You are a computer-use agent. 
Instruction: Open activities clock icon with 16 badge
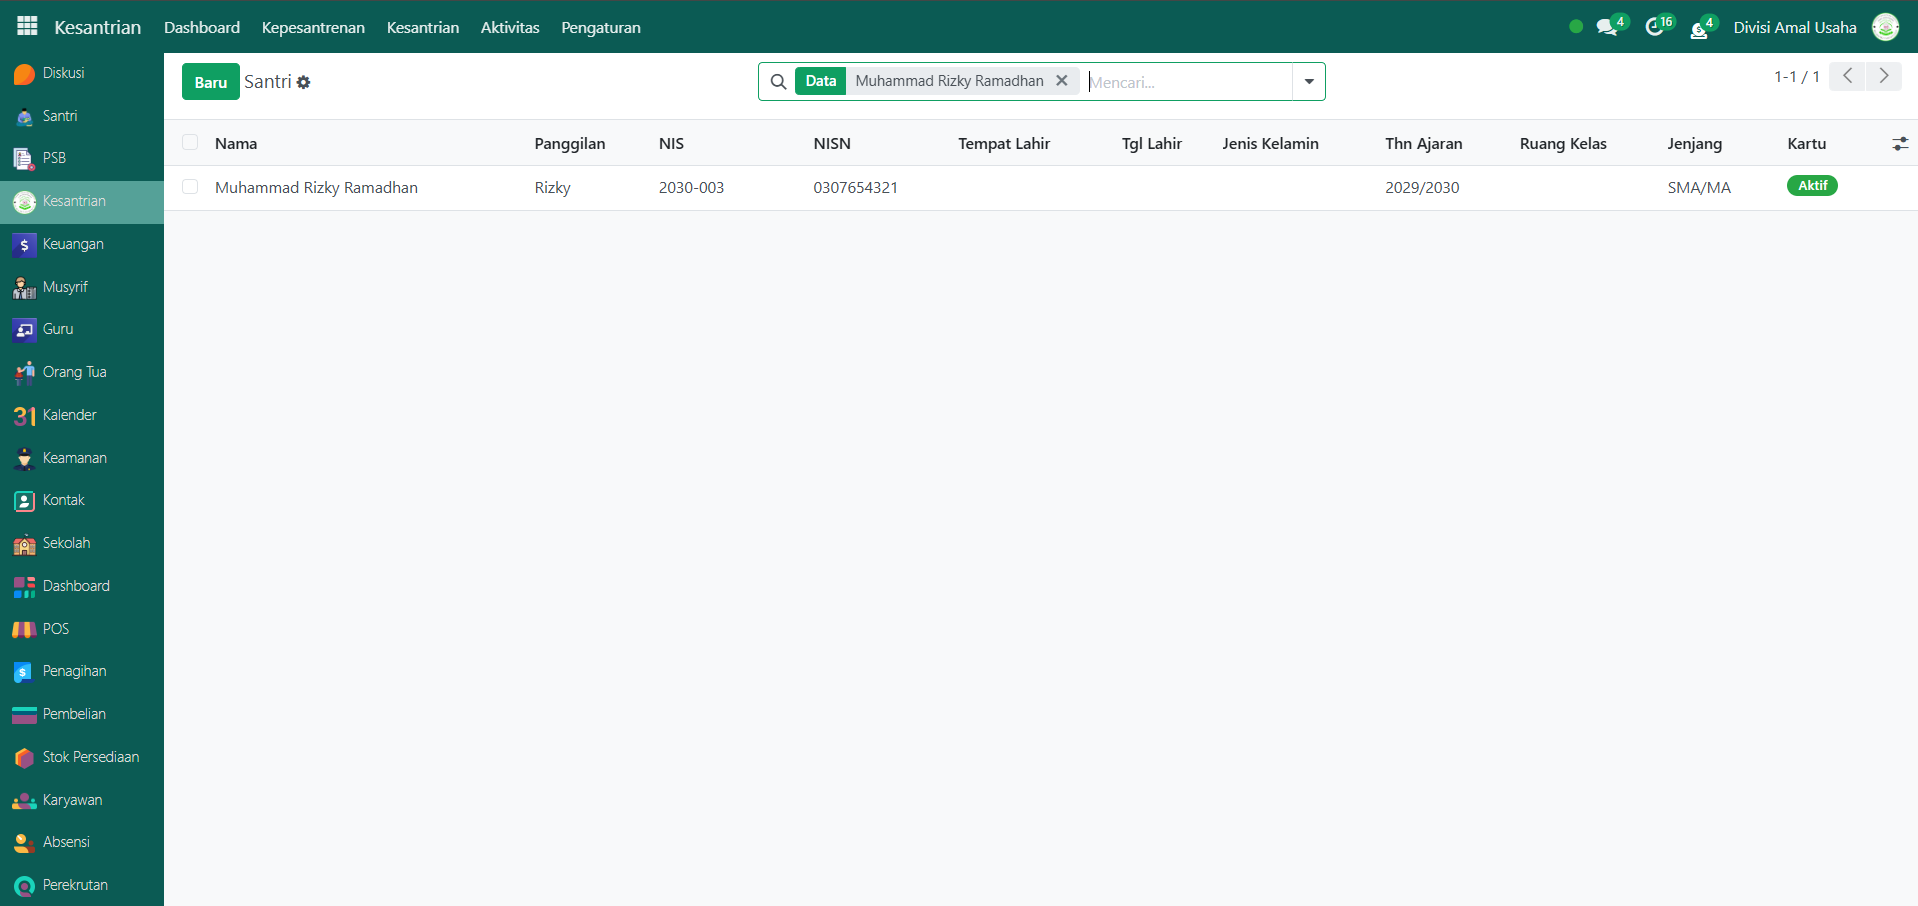[x=1655, y=27]
